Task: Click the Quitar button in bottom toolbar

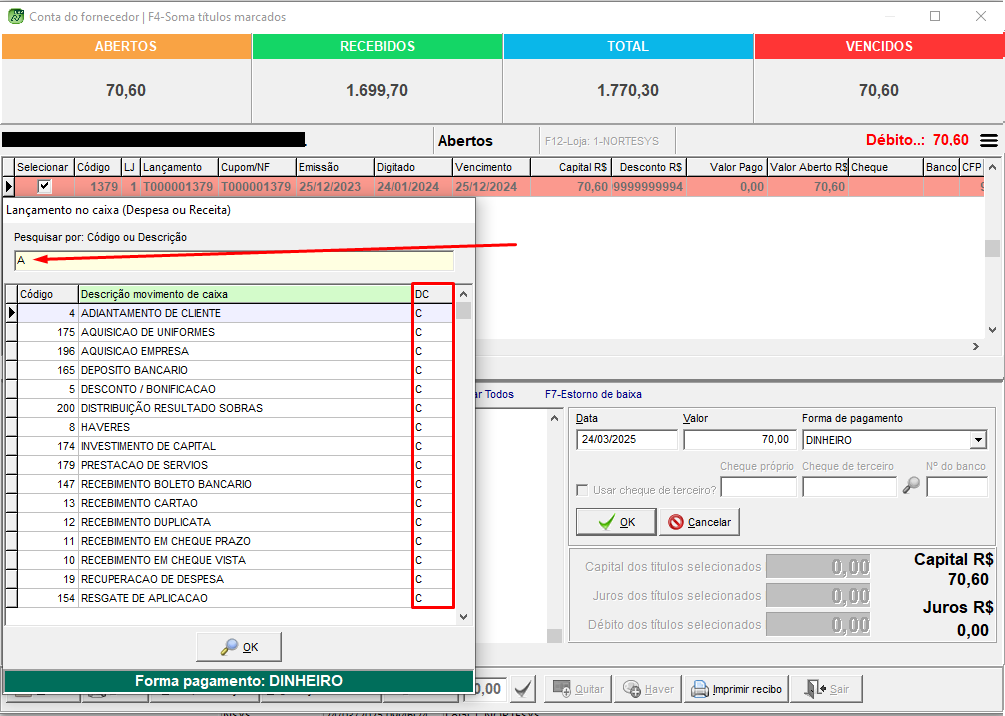Action: [x=577, y=689]
